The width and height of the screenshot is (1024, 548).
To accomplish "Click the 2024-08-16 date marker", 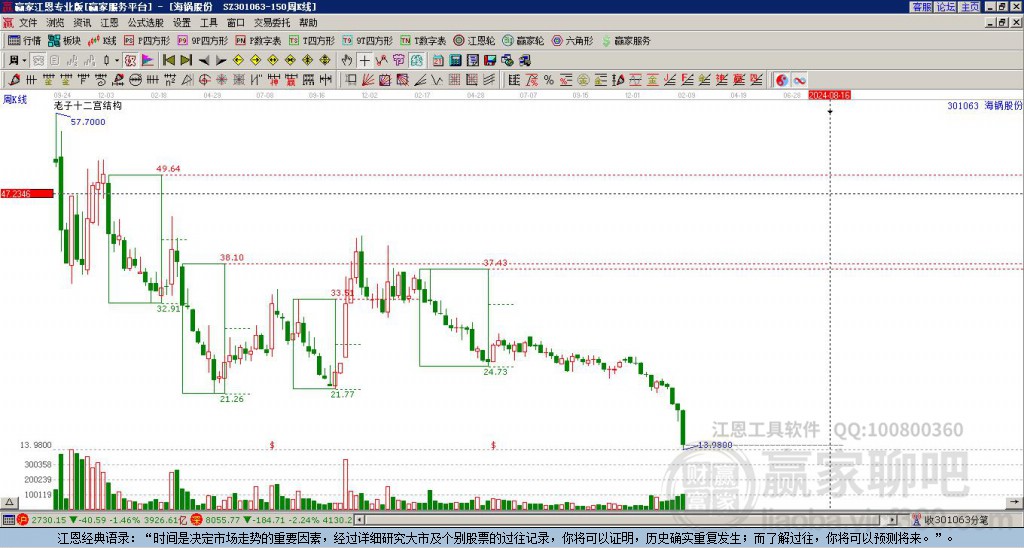I will (x=829, y=95).
